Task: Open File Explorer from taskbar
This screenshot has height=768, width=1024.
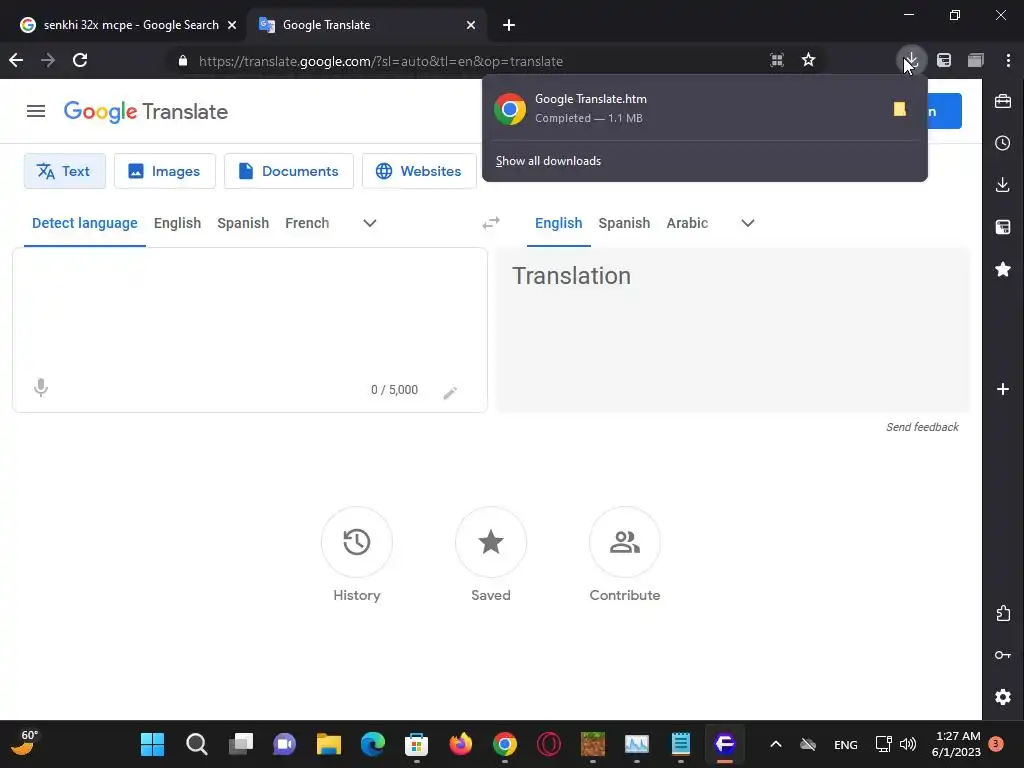Action: [328, 744]
